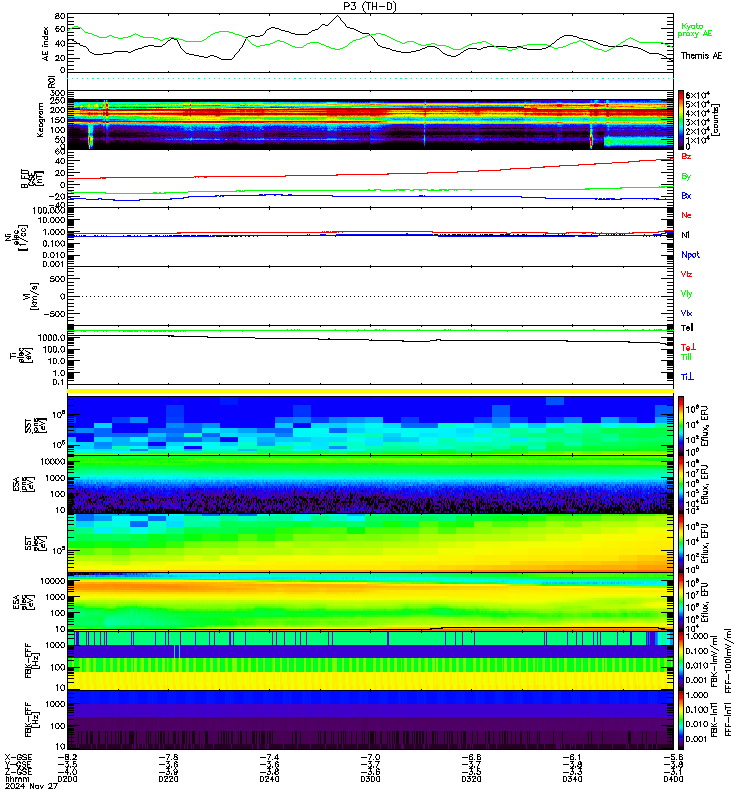
Task: Click the Vi velocity plot panel
Action: 370,296
